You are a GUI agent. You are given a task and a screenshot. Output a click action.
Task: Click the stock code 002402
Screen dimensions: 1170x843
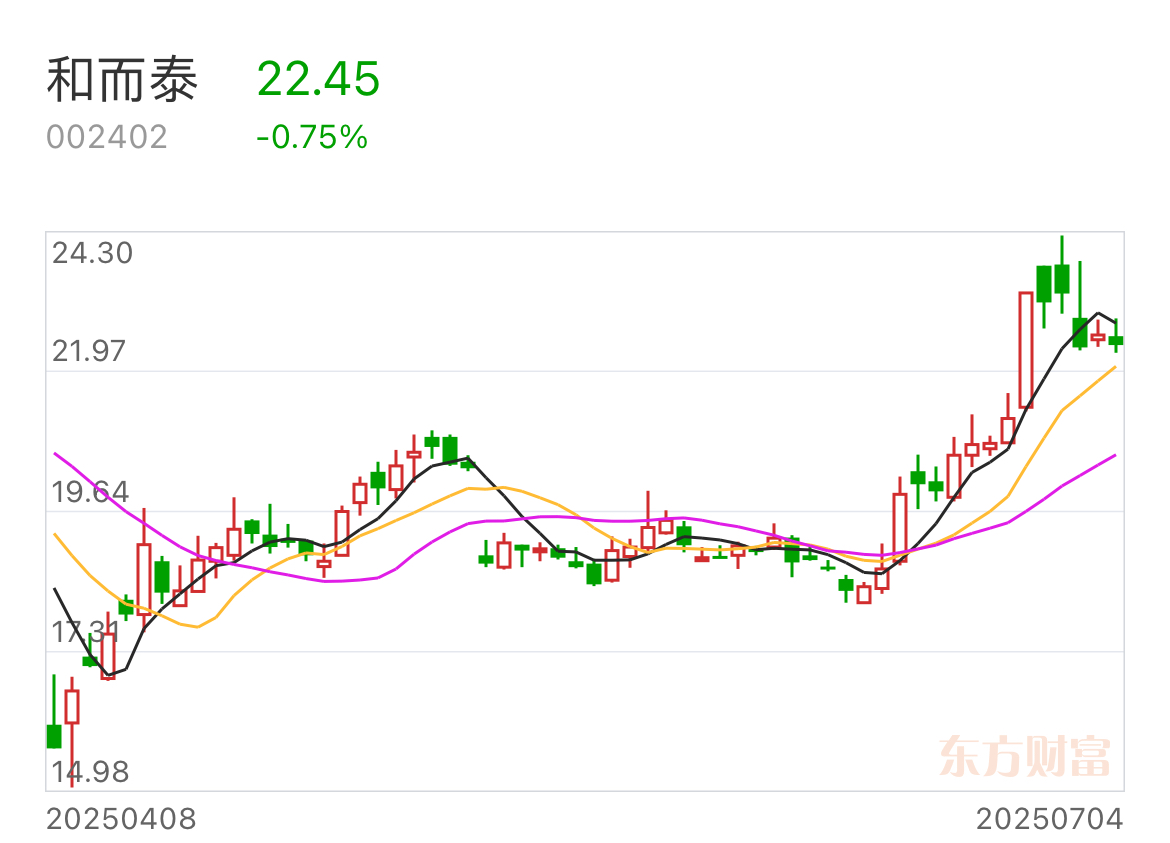(107, 137)
